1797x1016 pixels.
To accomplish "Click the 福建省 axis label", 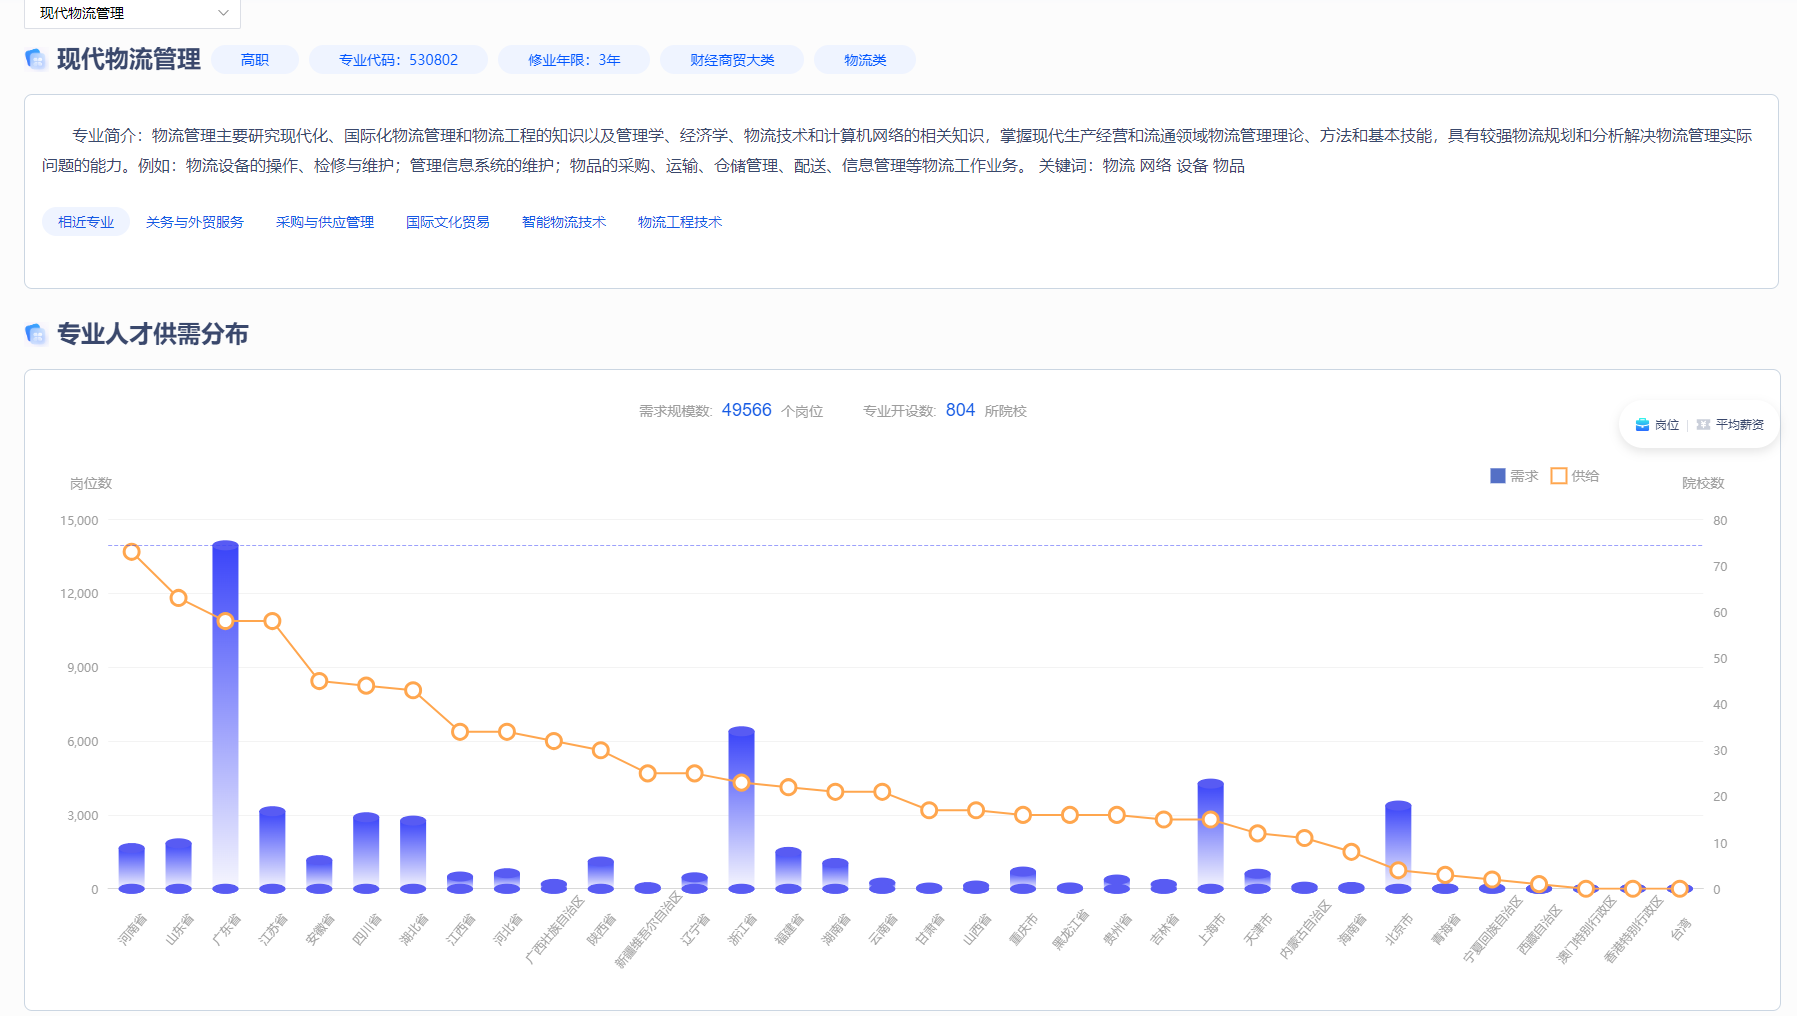I will tap(789, 929).
